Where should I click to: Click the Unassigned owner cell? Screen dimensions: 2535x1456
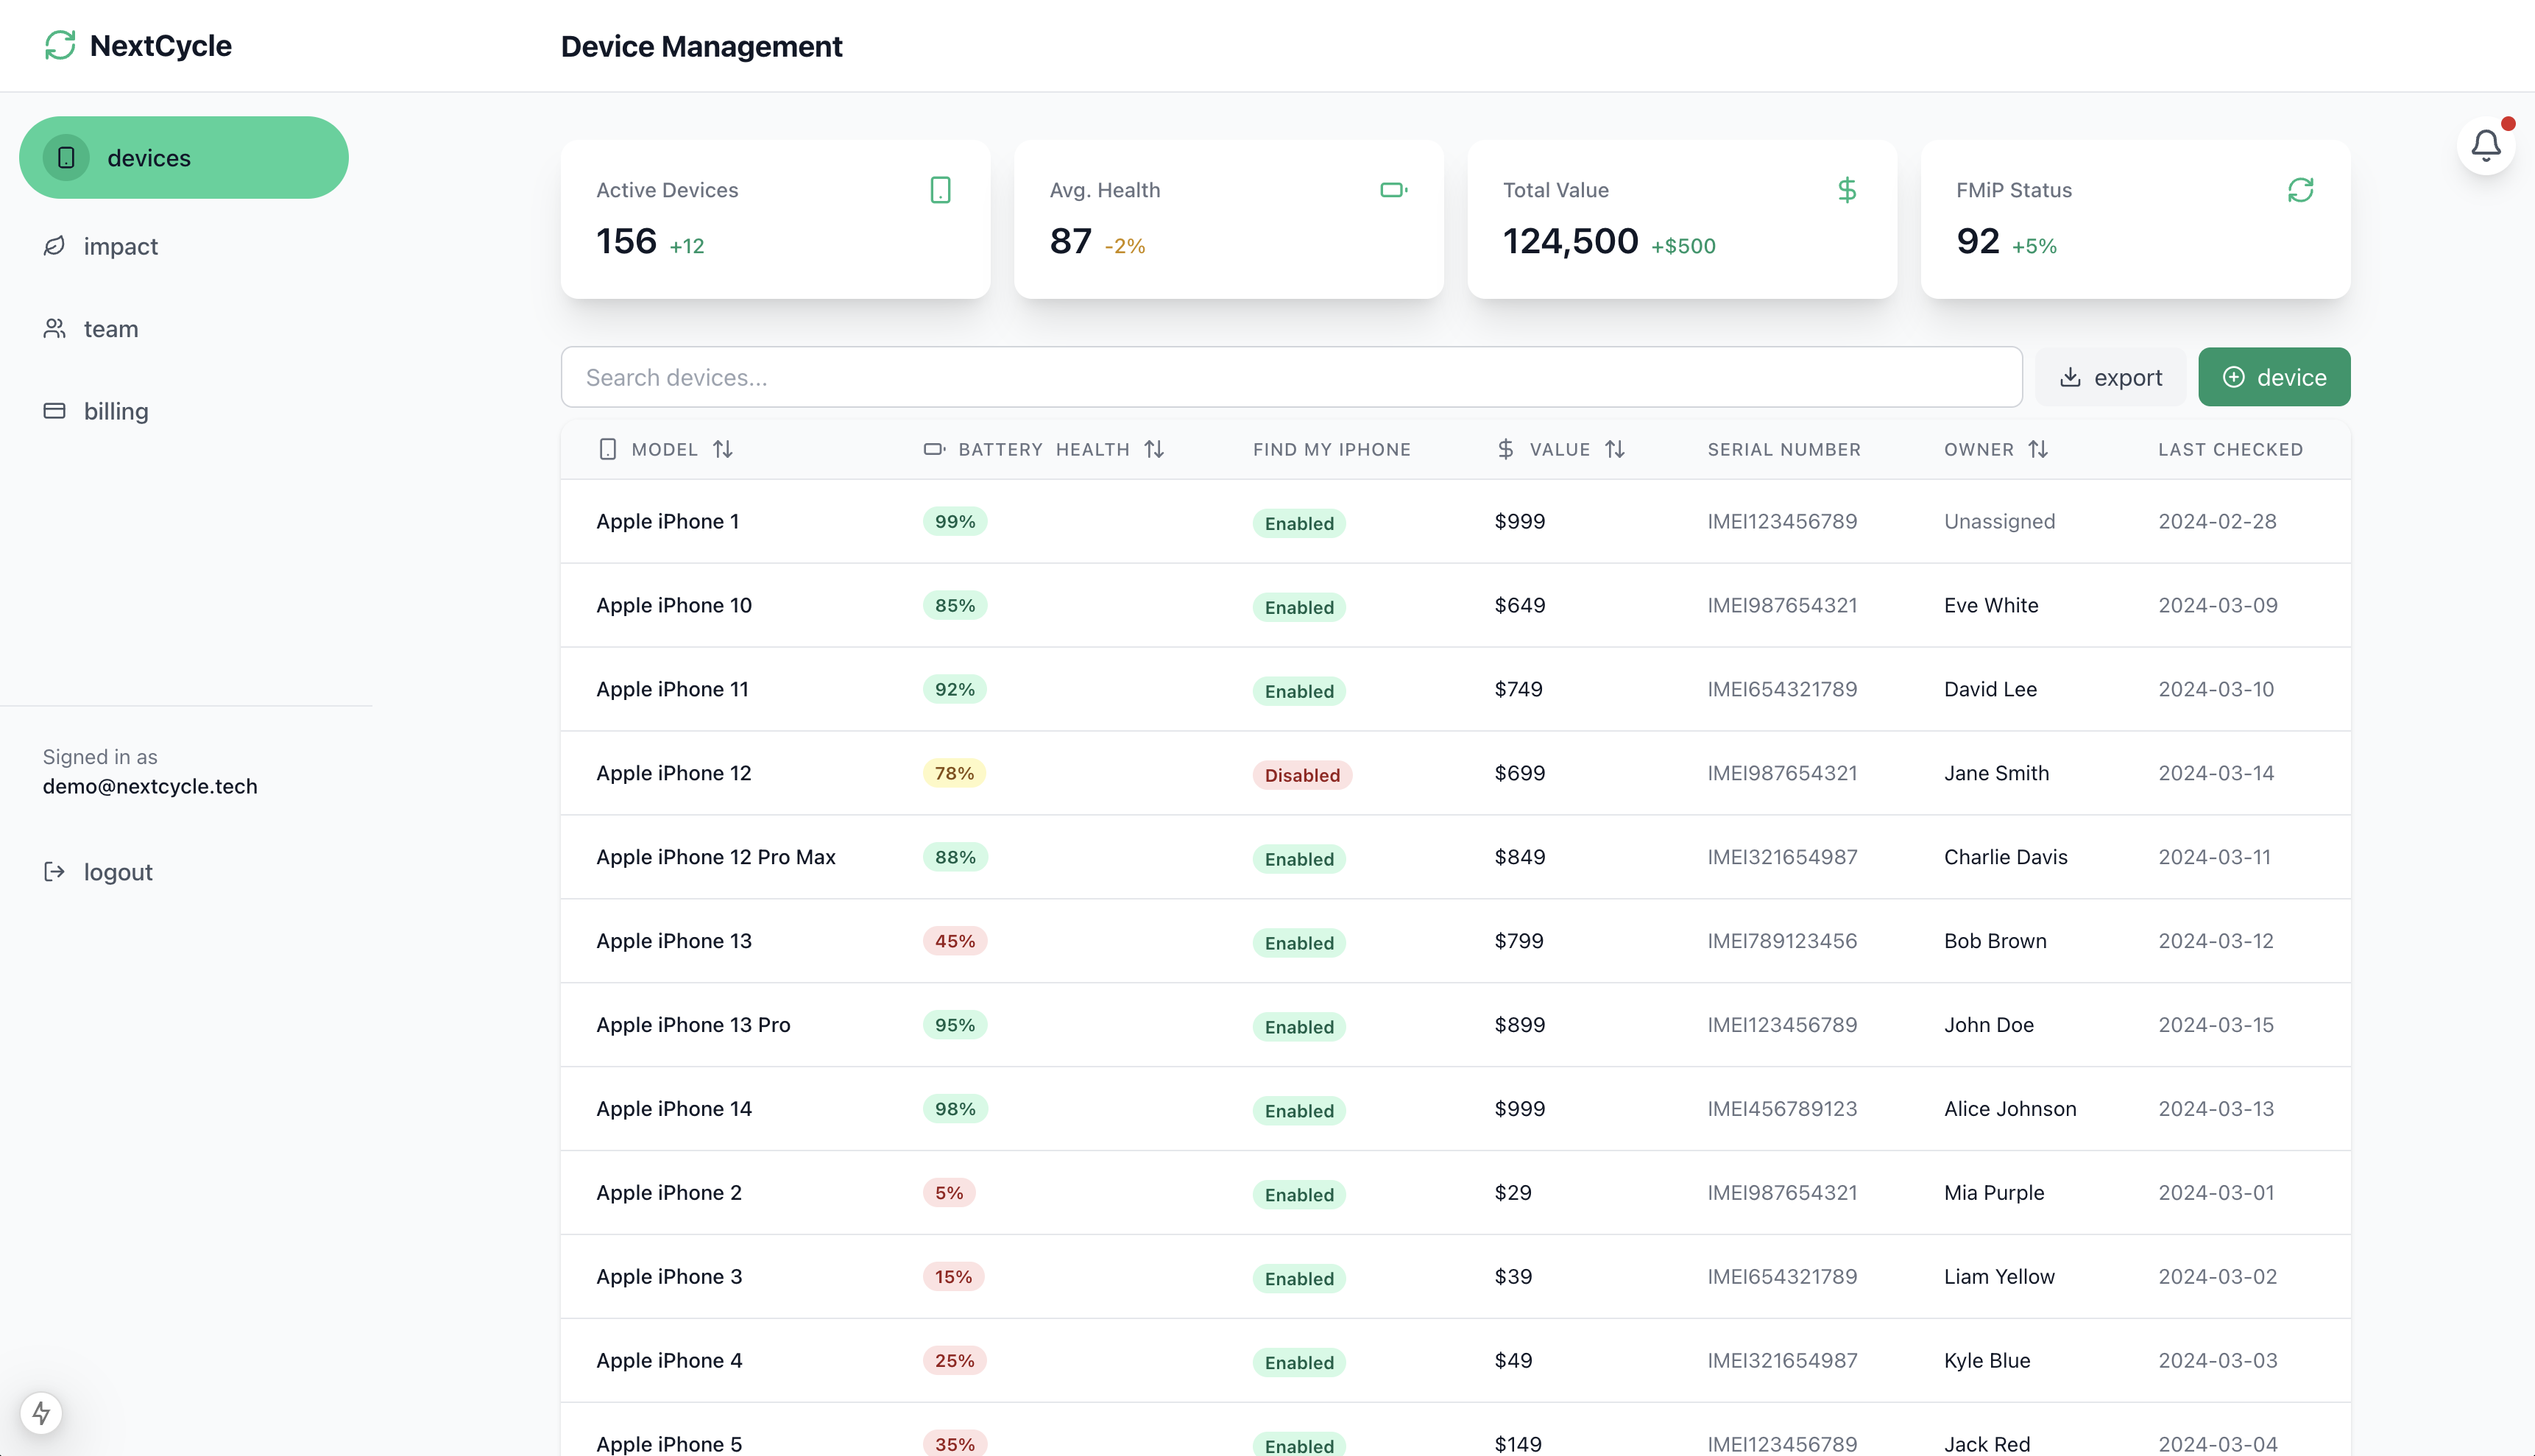1999,521
